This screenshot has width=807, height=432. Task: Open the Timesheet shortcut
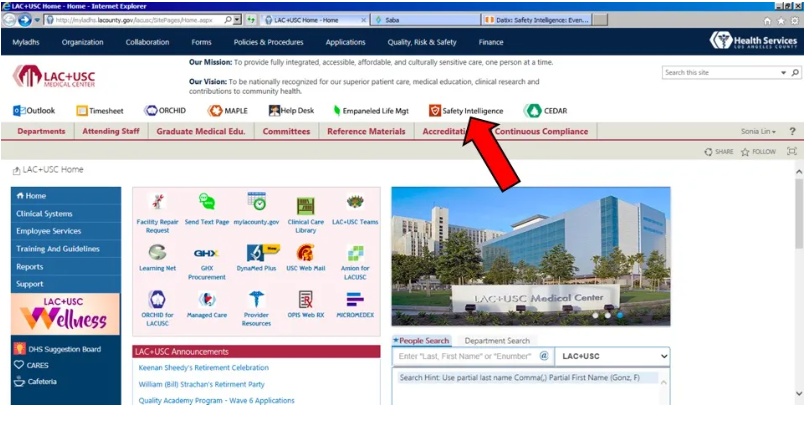click(x=100, y=111)
